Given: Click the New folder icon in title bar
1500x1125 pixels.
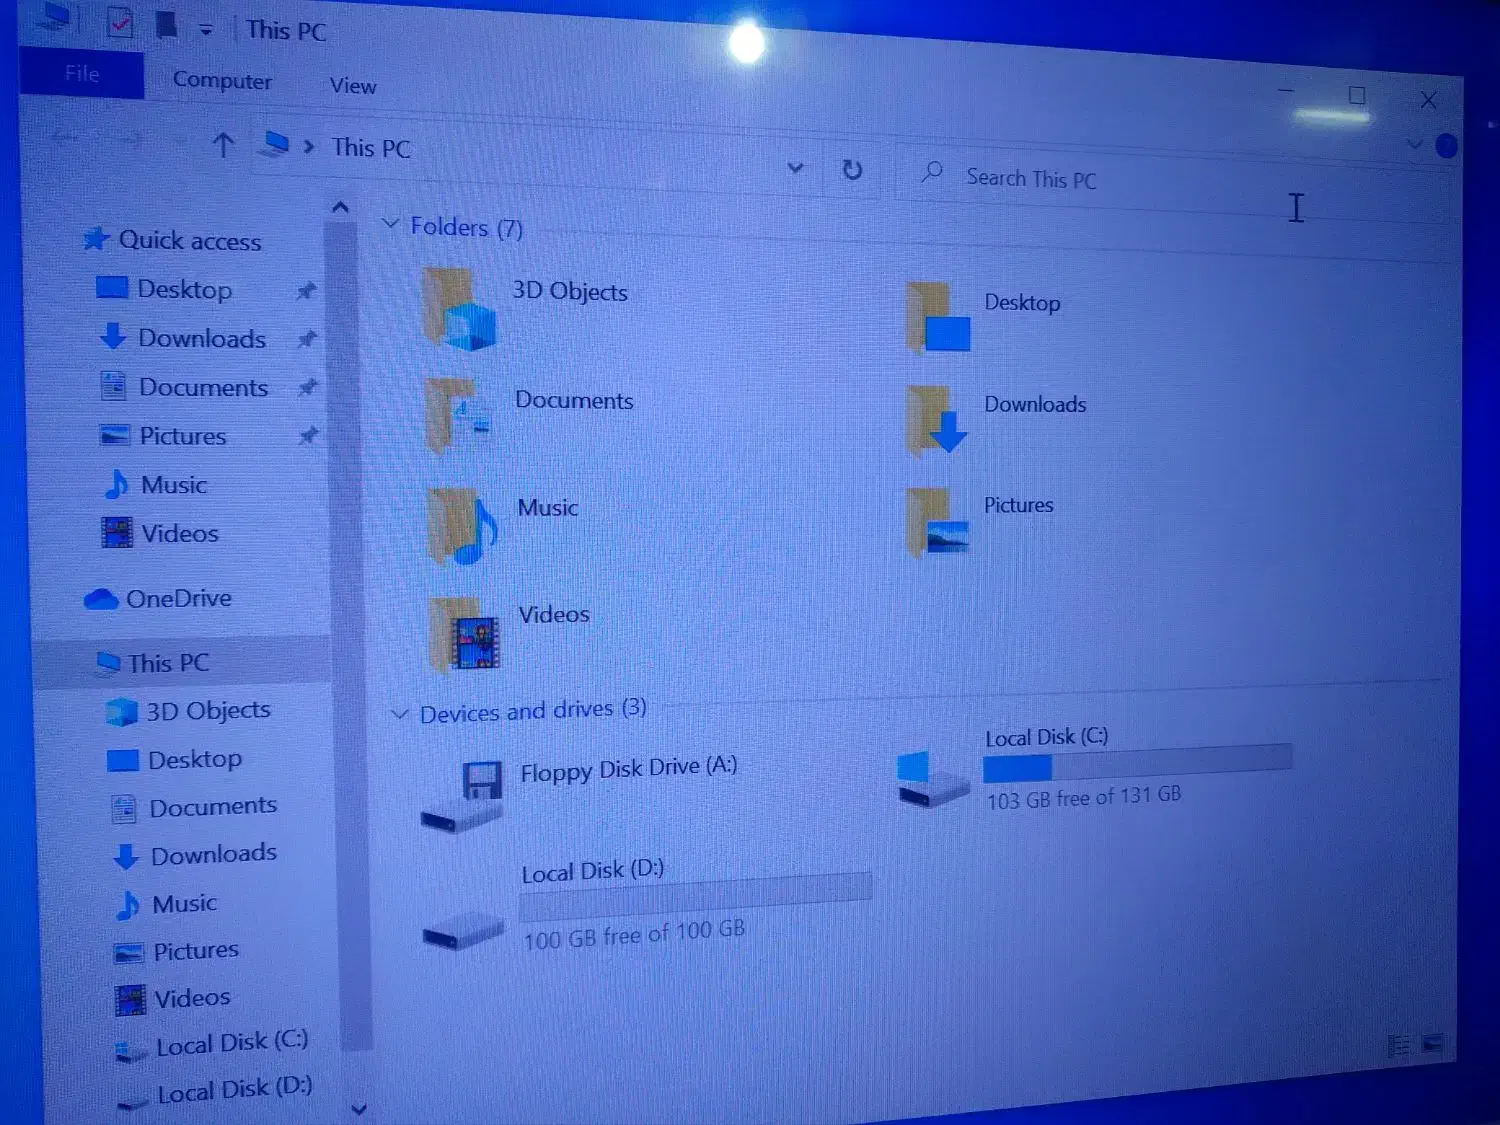Looking at the screenshot, I should tap(167, 25).
